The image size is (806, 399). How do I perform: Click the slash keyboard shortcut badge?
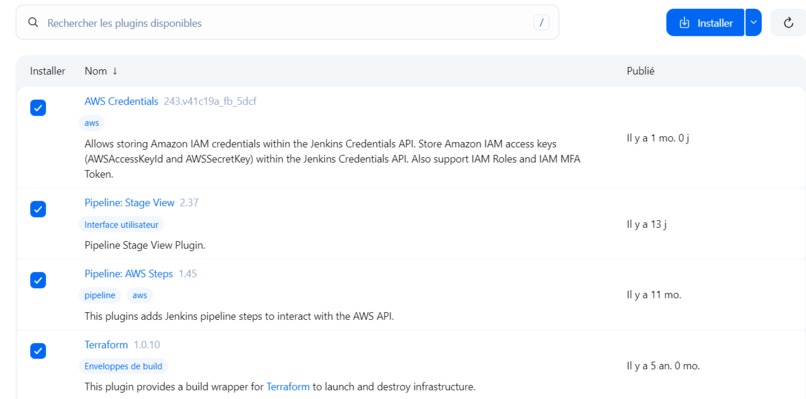[x=541, y=23]
